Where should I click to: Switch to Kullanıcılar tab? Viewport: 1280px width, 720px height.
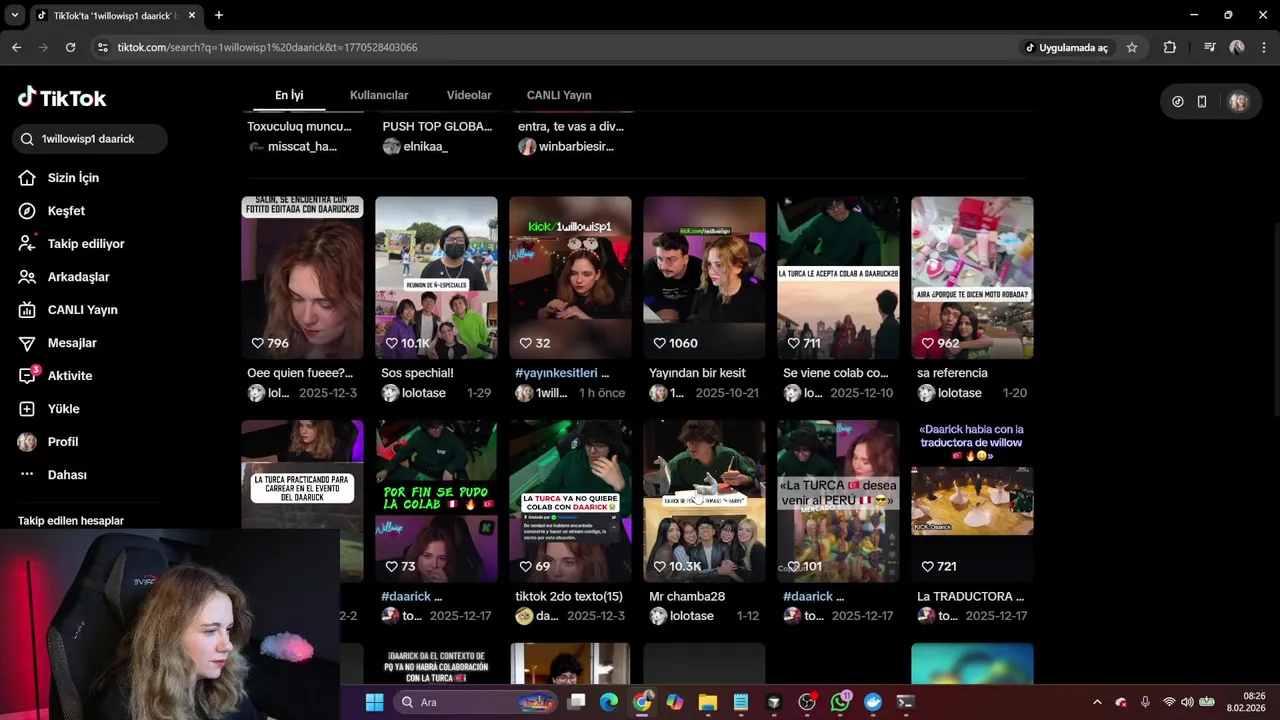coord(379,95)
